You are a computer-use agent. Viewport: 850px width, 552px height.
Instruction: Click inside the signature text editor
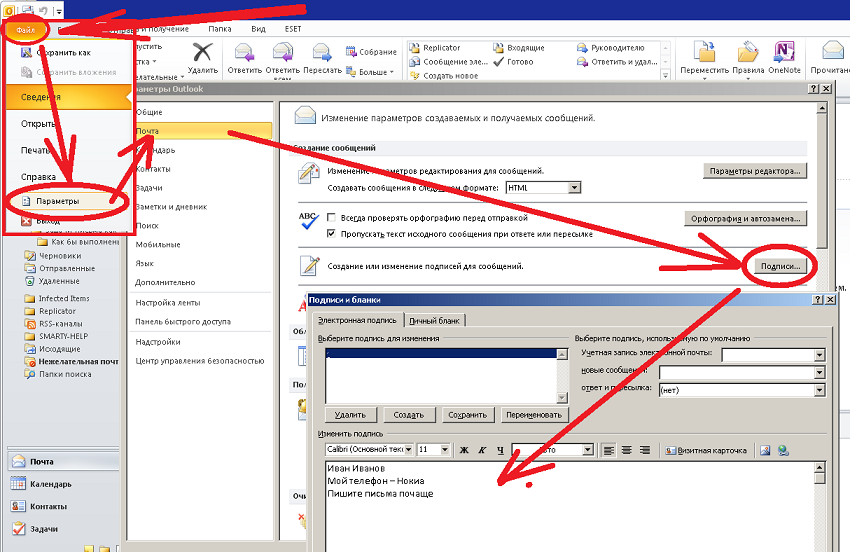pyautogui.click(x=569, y=507)
